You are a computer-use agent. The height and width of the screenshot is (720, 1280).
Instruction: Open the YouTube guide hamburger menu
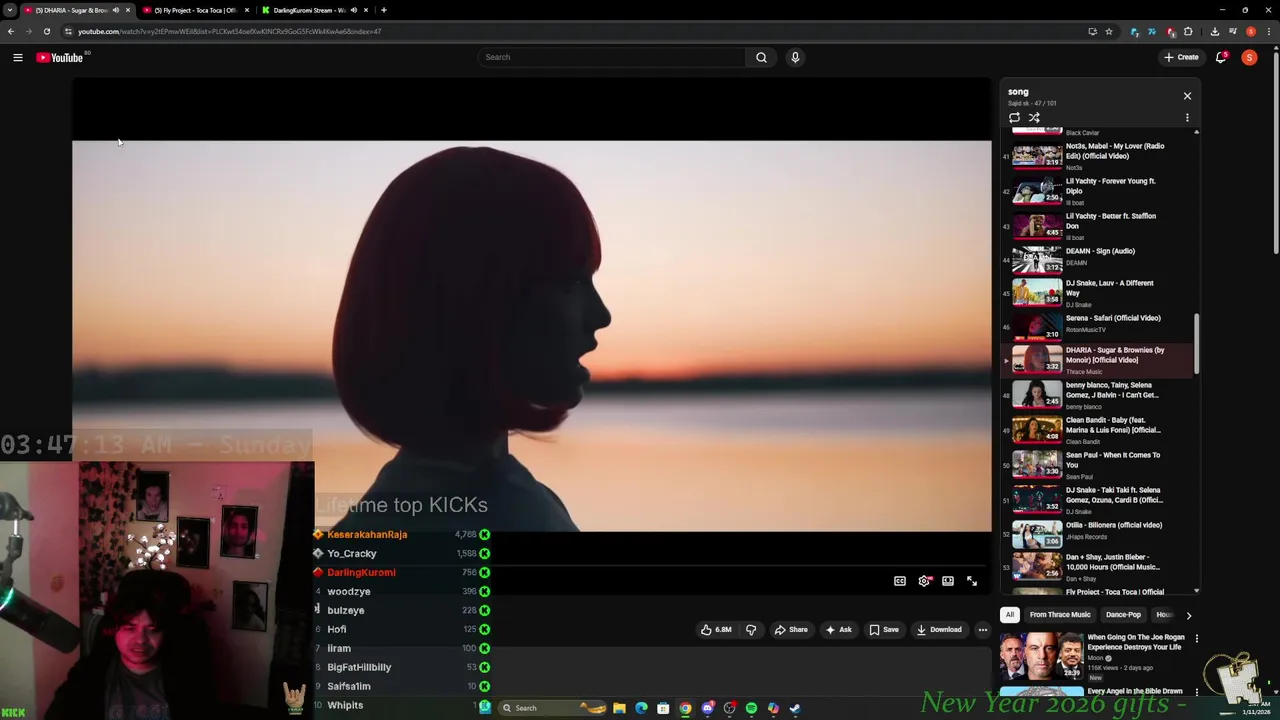pyautogui.click(x=17, y=57)
